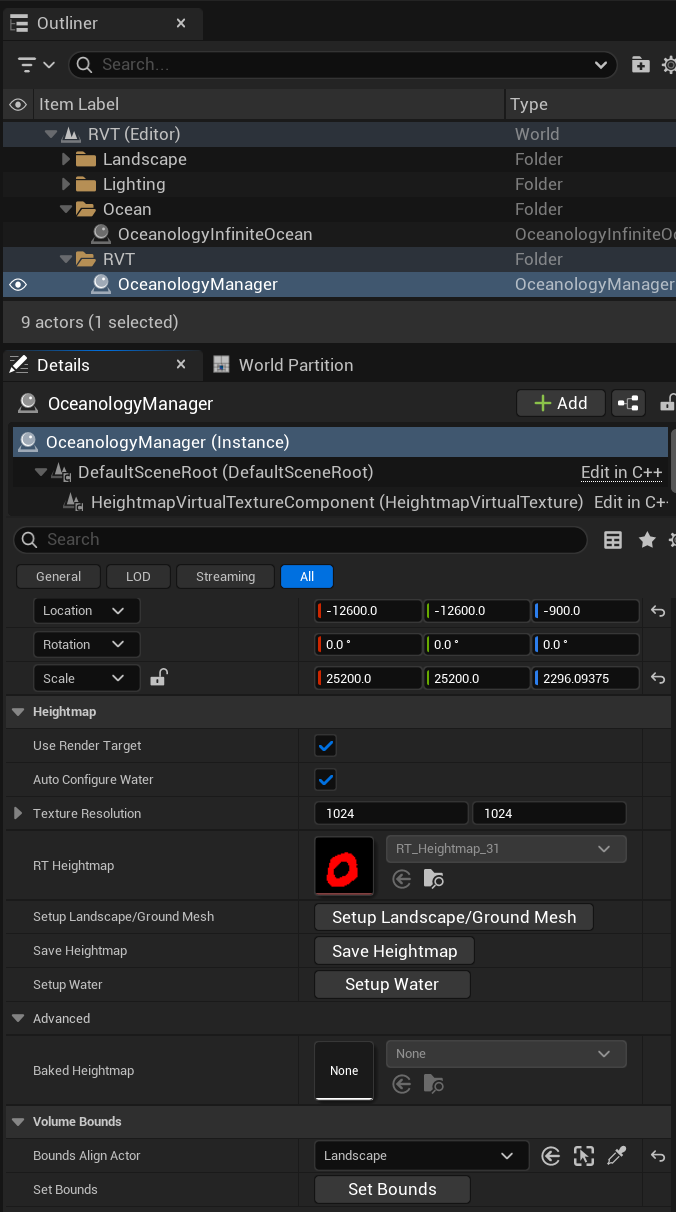Click the Lighting folder icon
Screen dimensions: 676x1212
(x=86, y=184)
